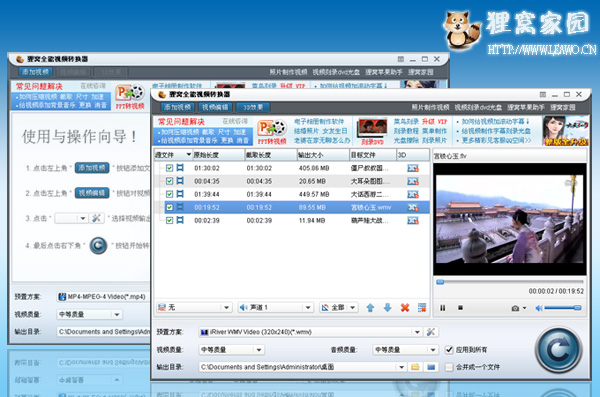This screenshot has height=397, width=600.
Task: Open 视频刻录dvd光盘 in front window menu
Action: (478, 108)
